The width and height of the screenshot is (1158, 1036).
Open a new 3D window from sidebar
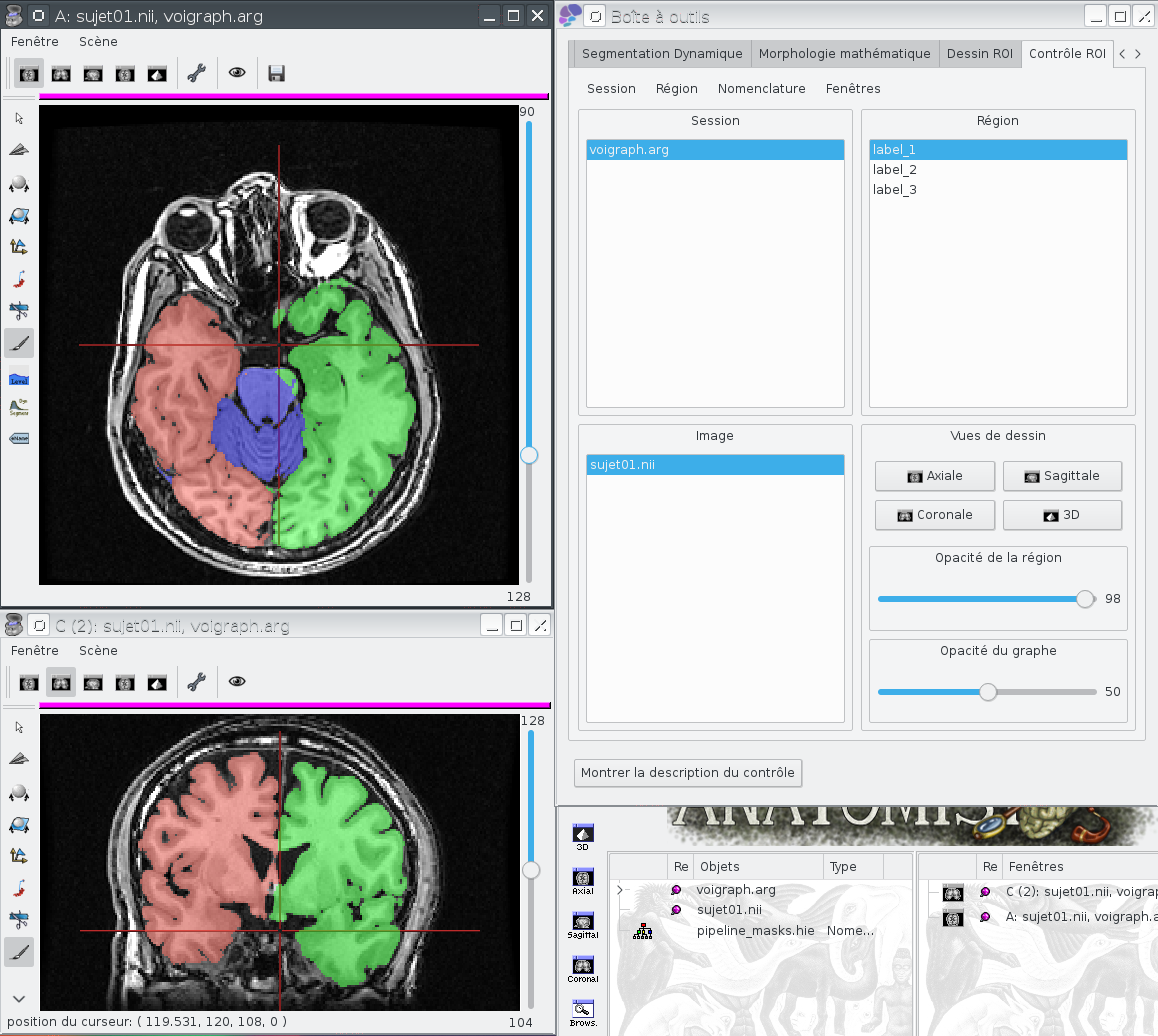(x=583, y=835)
